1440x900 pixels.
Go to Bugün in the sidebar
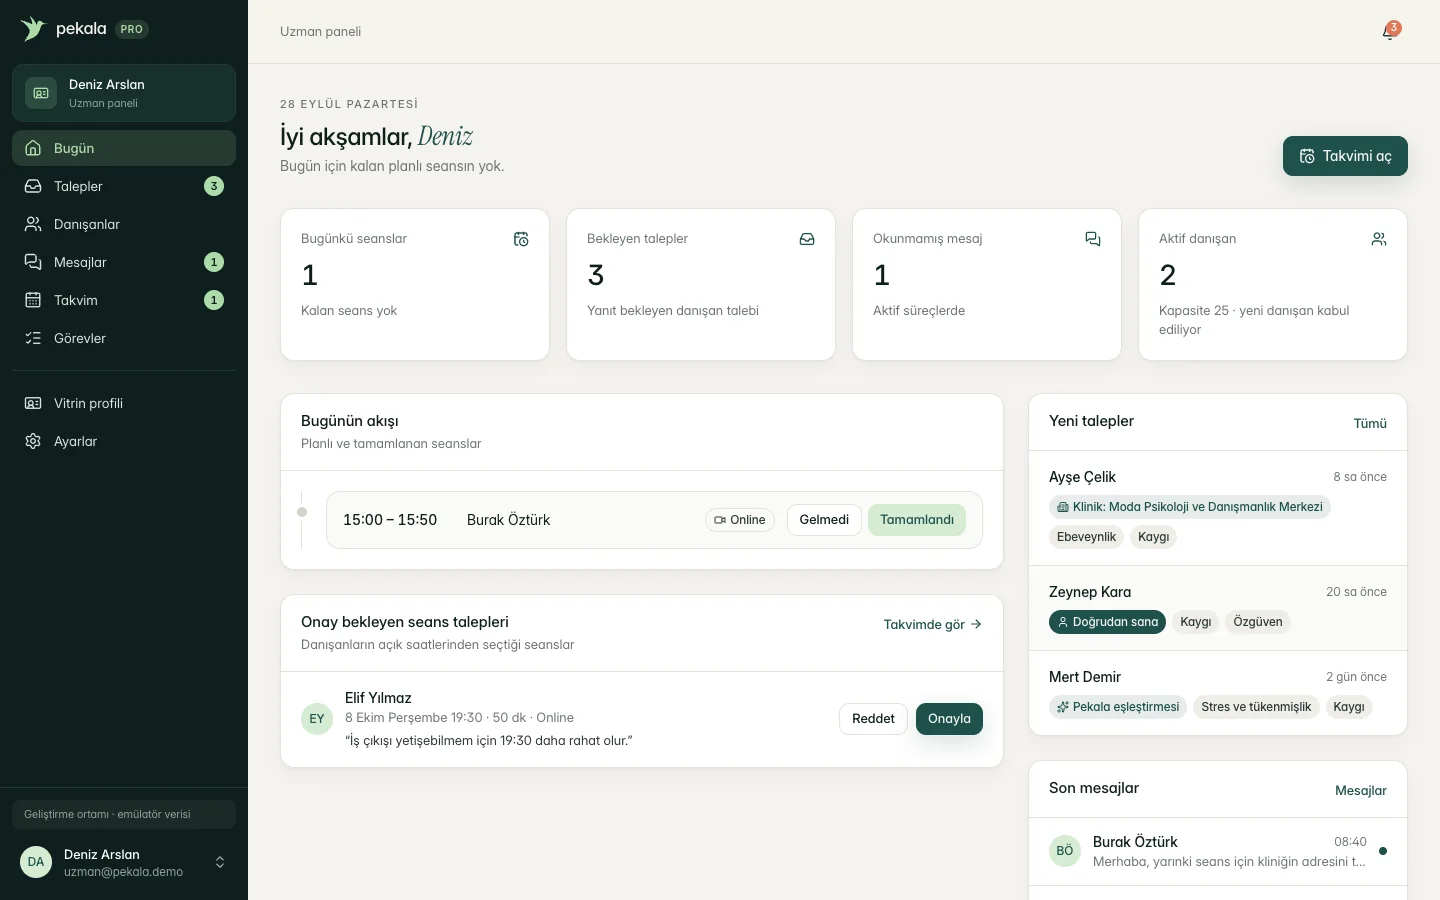[124, 148]
